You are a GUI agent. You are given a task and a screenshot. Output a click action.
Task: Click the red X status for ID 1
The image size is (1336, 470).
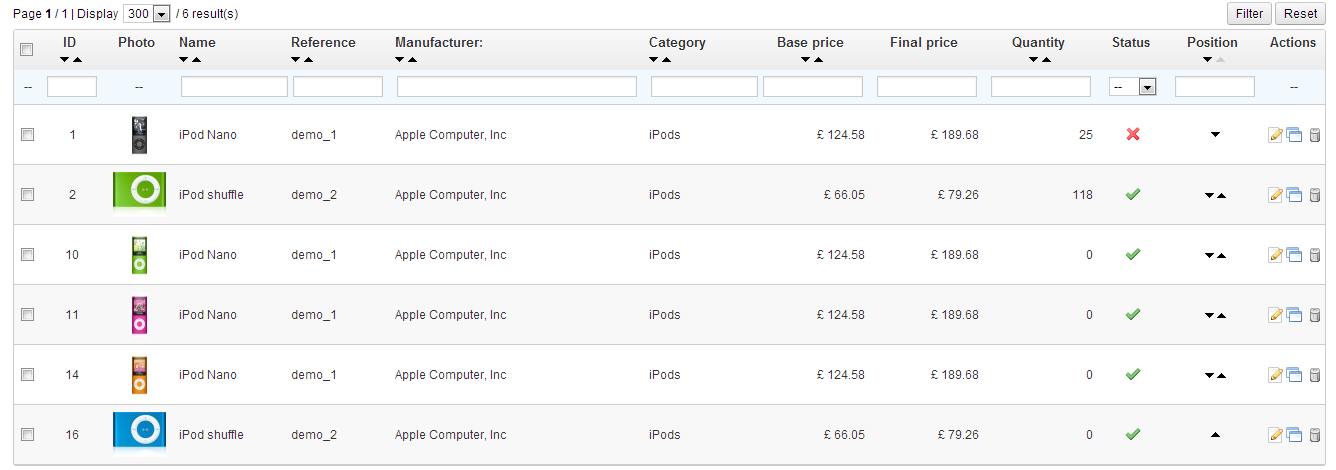(x=1133, y=135)
